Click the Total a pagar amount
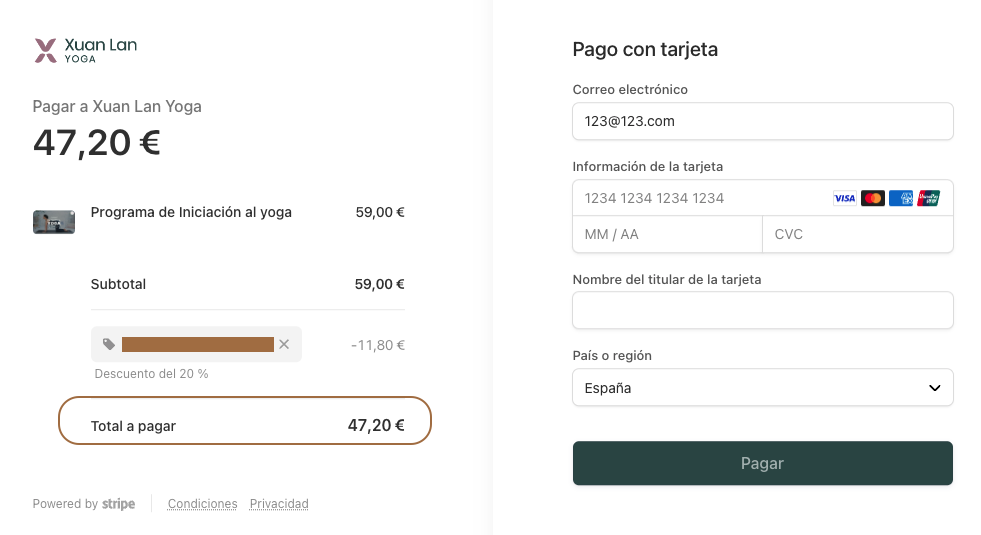 (x=376, y=425)
